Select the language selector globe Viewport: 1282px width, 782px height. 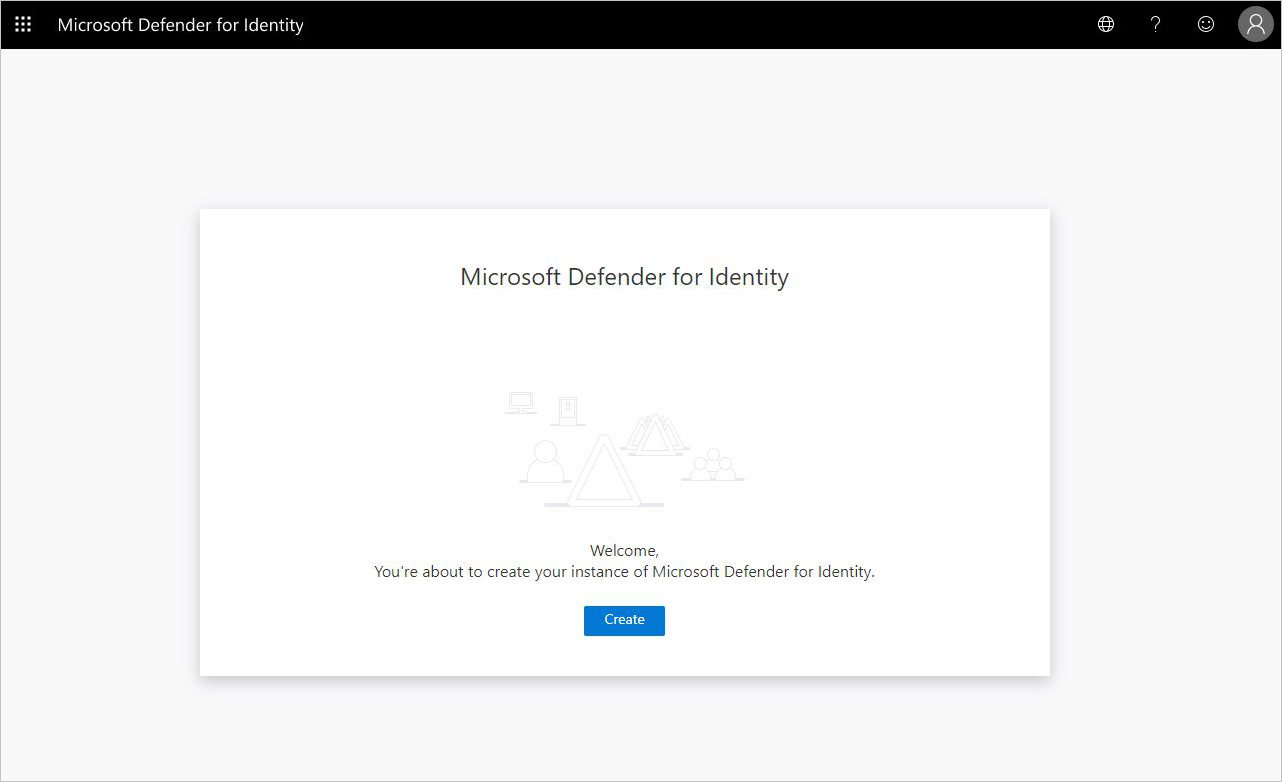coord(1105,24)
